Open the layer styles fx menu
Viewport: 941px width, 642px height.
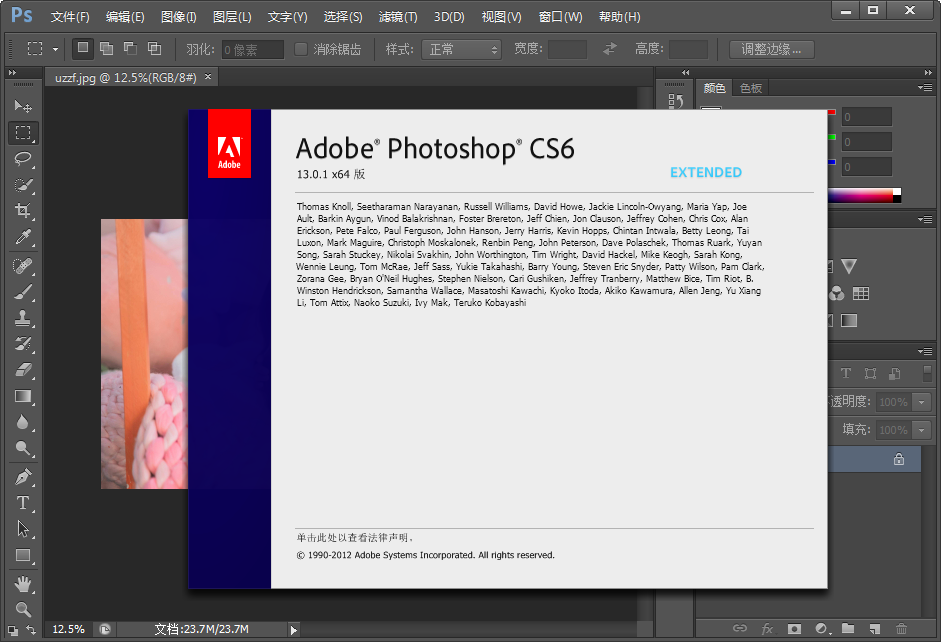click(766, 629)
